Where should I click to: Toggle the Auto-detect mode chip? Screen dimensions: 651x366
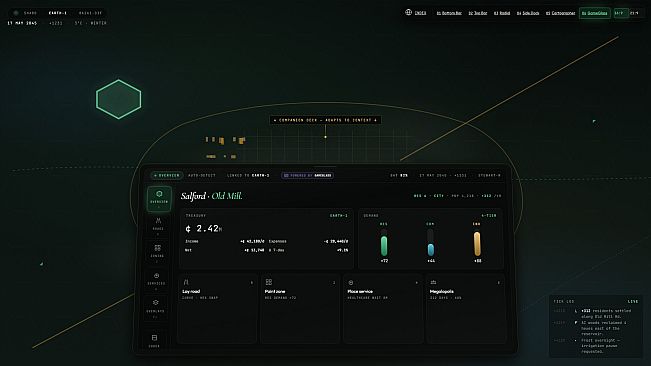pyautogui.click(x=202, y=176)
